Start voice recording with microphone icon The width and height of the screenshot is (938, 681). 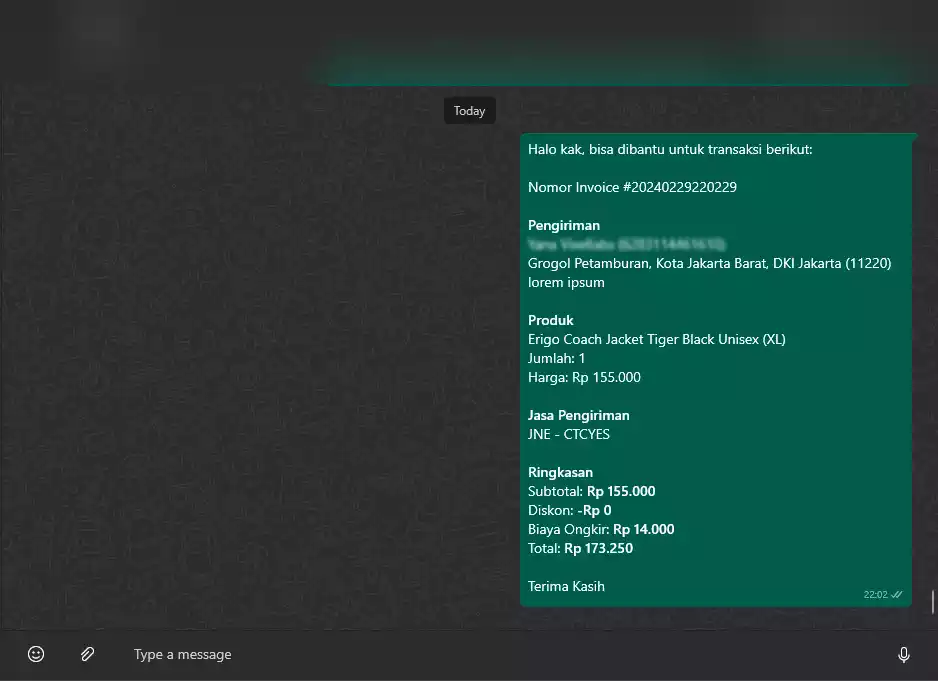point(903,654)
